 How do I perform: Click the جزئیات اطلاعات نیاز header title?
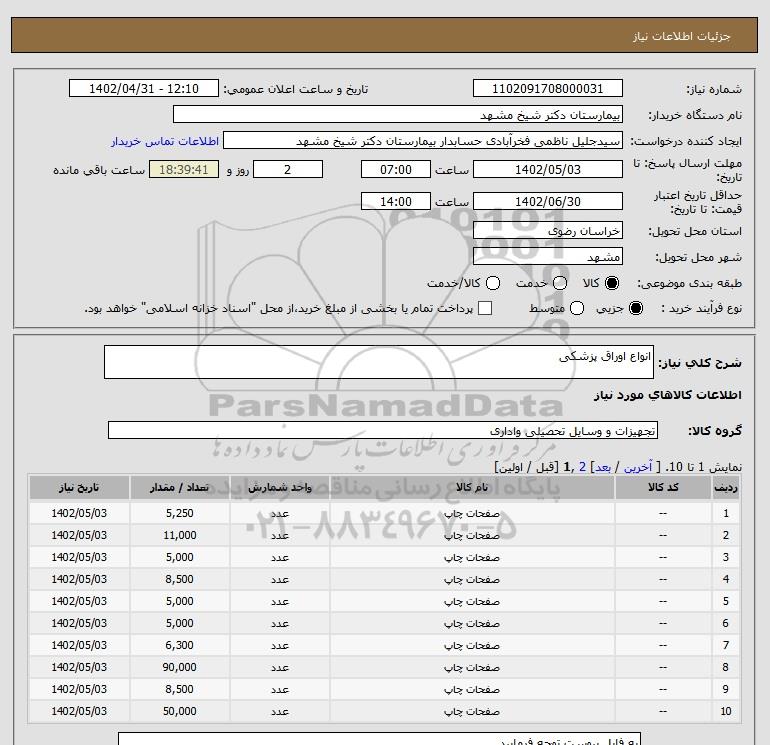coord(682,36)
